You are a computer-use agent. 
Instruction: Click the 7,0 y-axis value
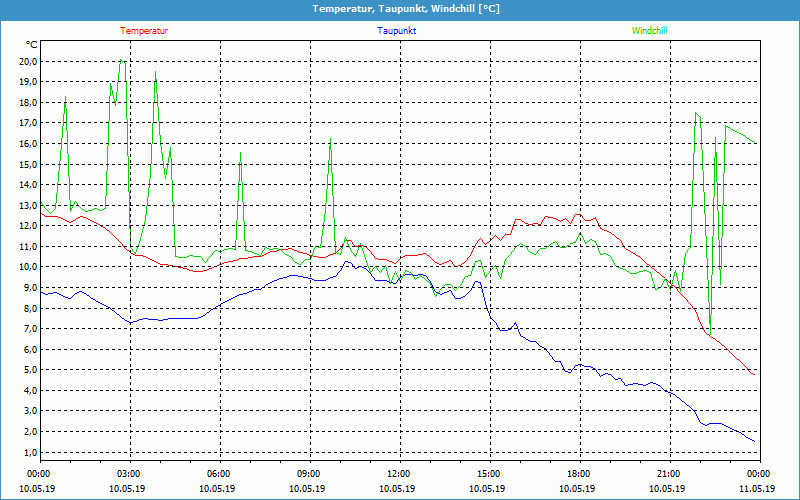point(31,329)
